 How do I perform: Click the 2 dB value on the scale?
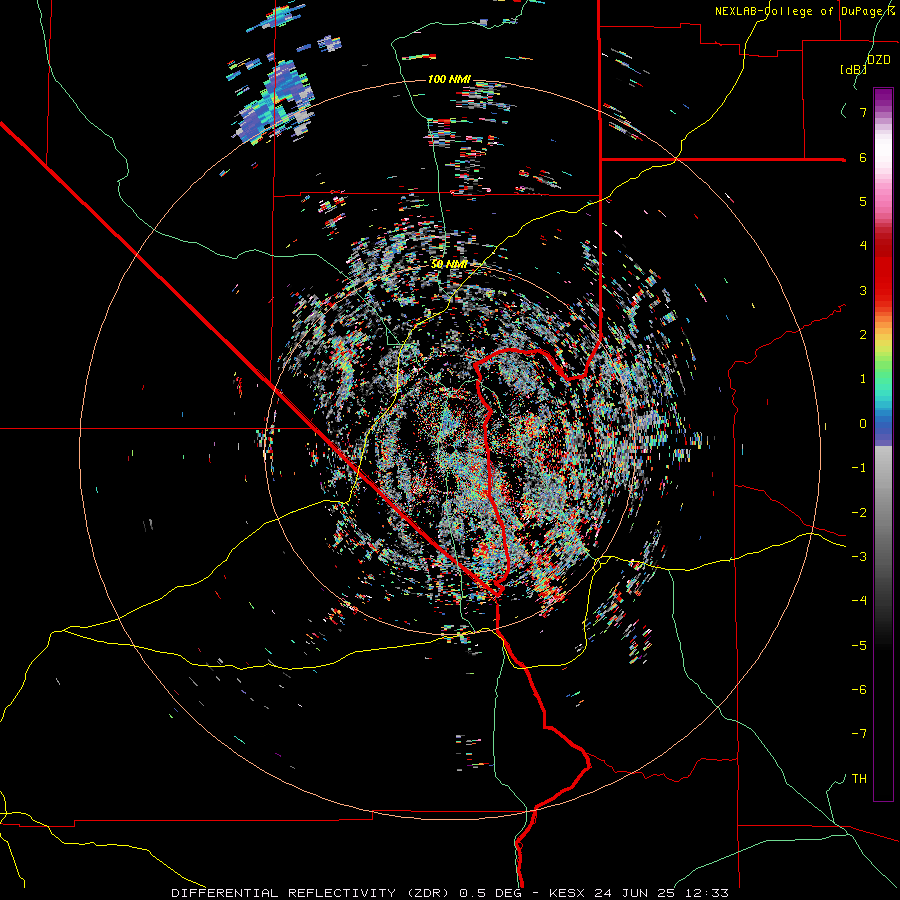(863, 335)
